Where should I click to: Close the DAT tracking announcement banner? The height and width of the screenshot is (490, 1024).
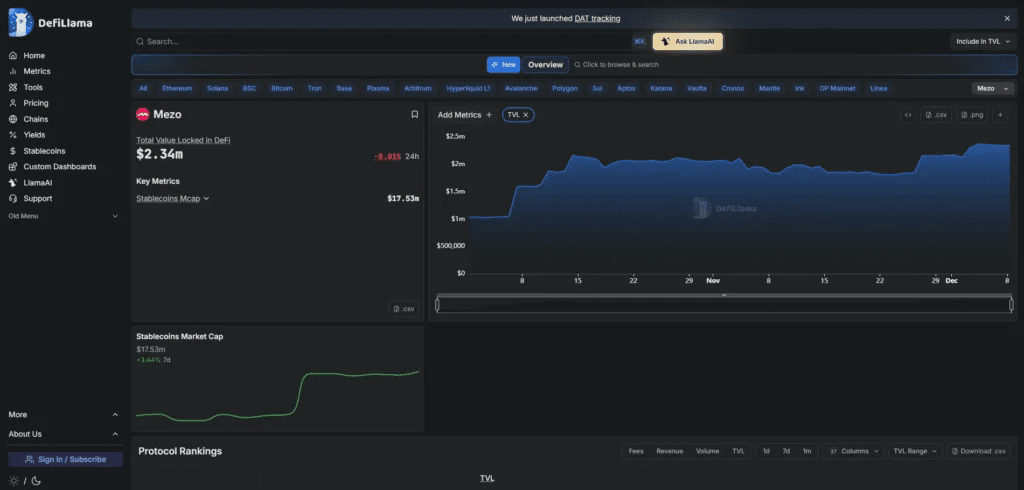(x=1007, y=19)
